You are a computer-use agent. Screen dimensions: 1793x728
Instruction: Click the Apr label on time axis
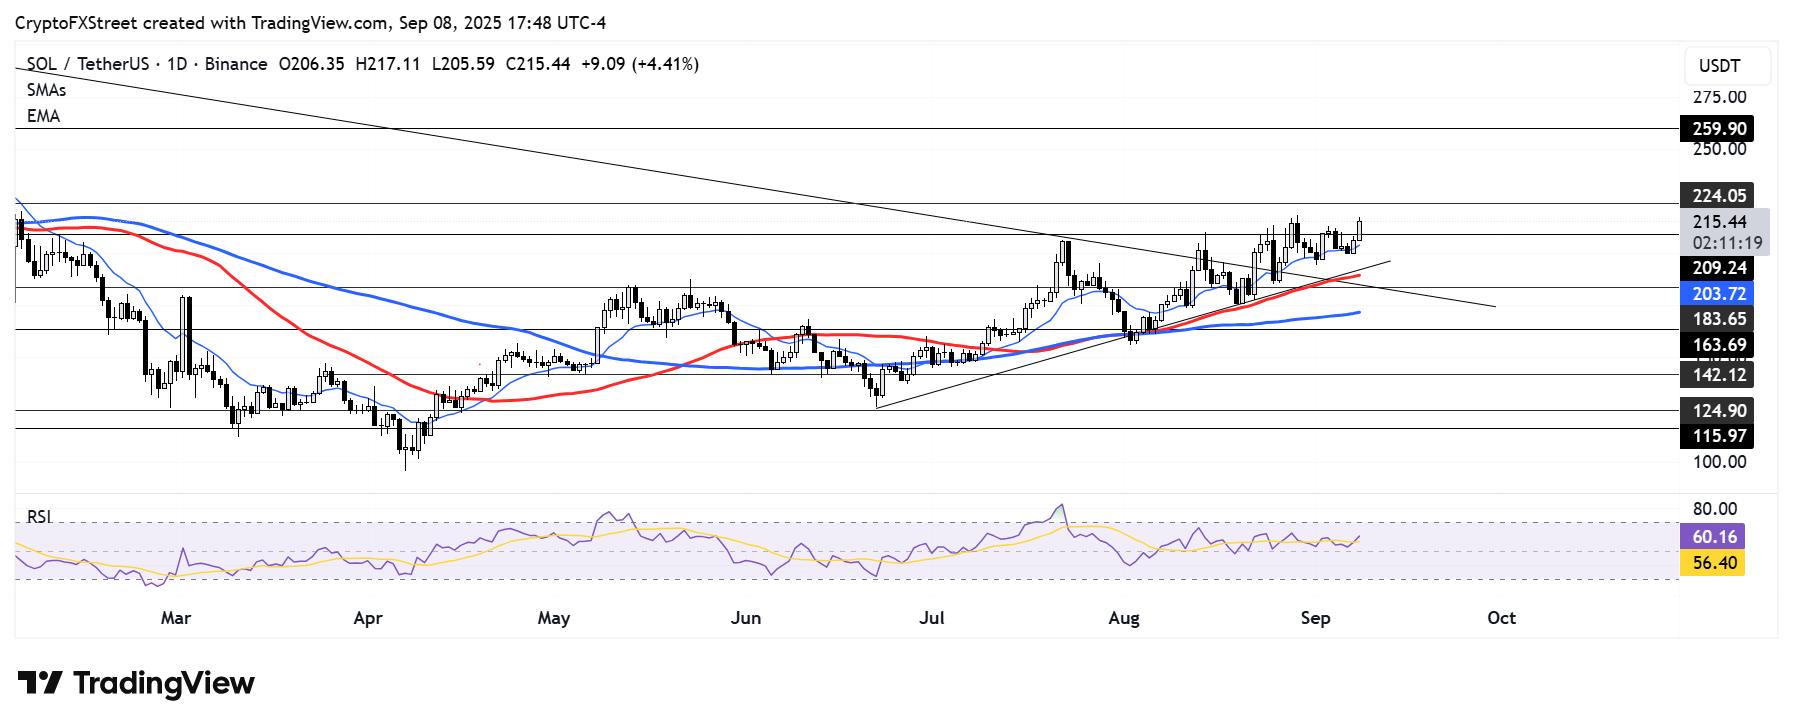pyautogui.click(x=368, y=618)
